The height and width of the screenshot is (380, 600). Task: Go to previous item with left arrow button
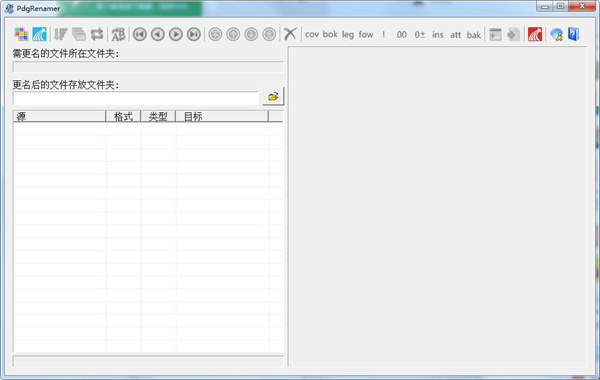(158, 34)
